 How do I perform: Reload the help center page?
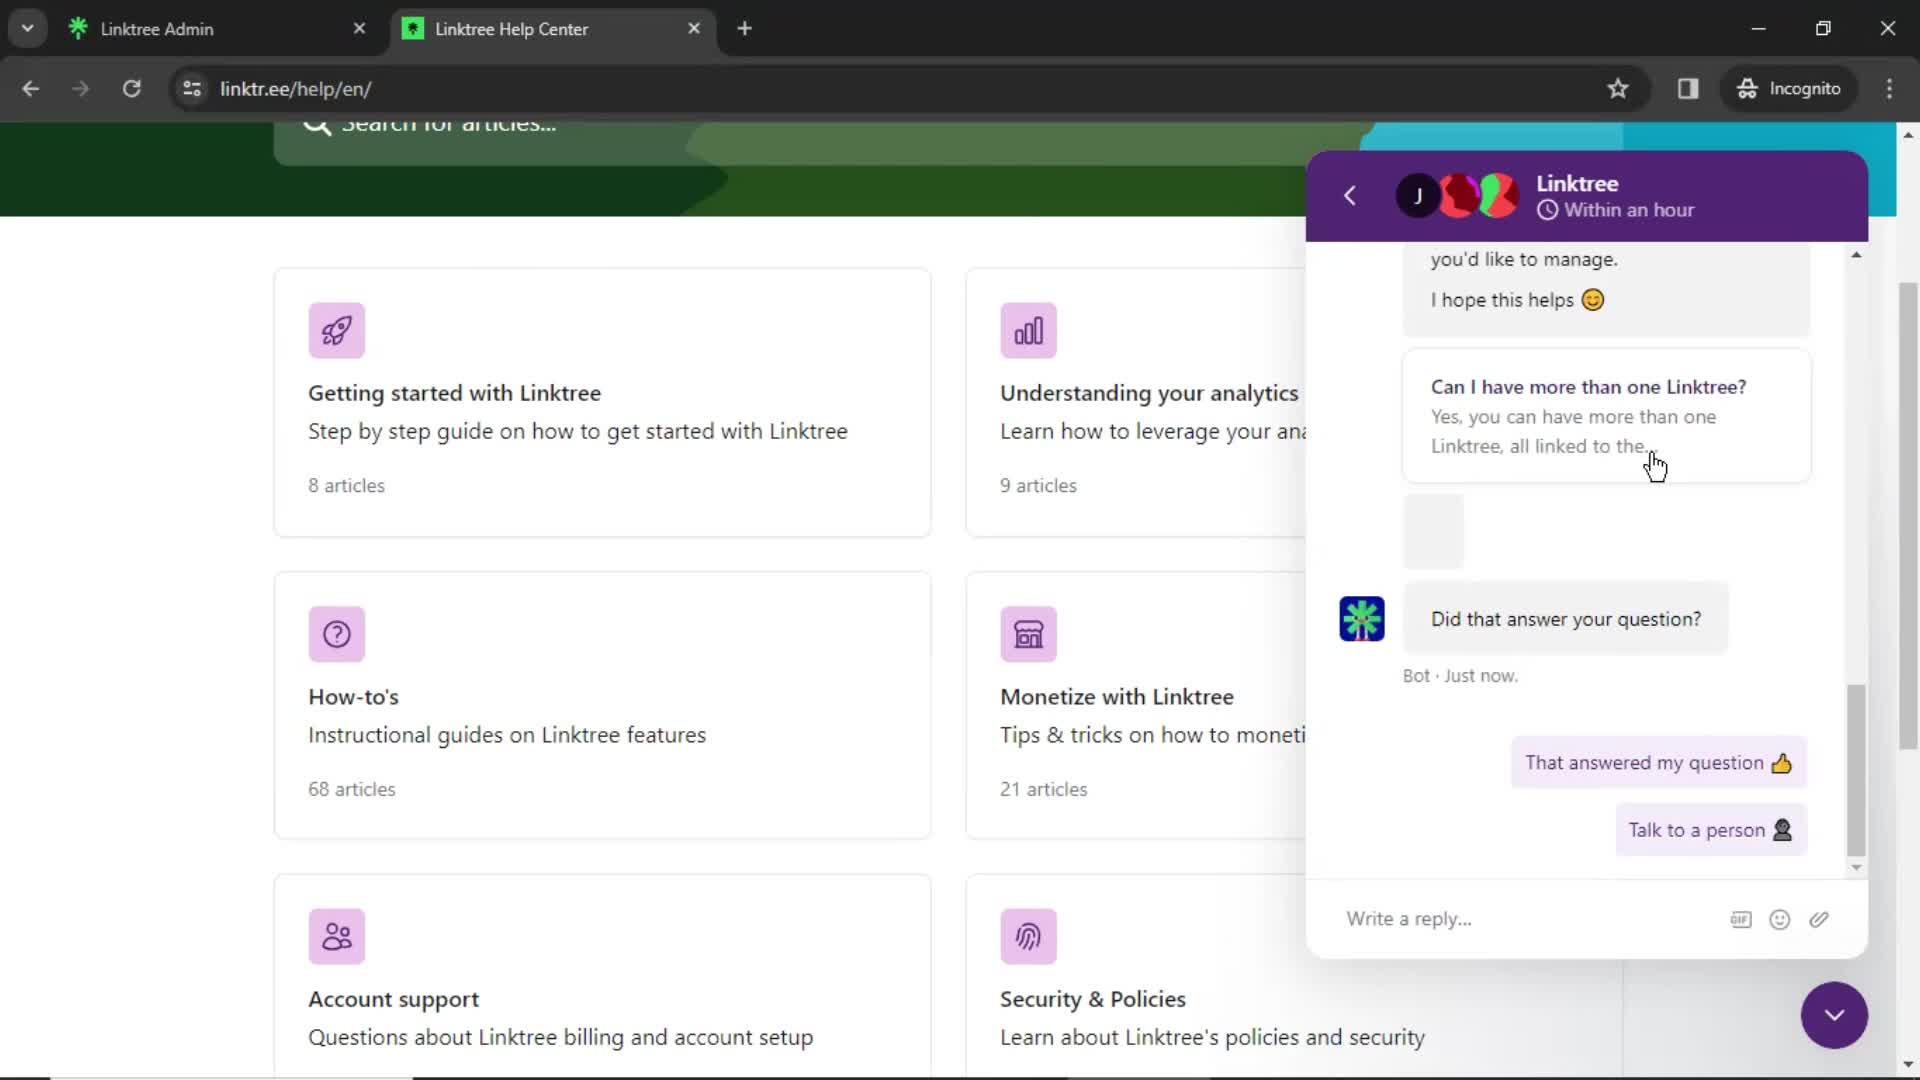pos(131,88)
